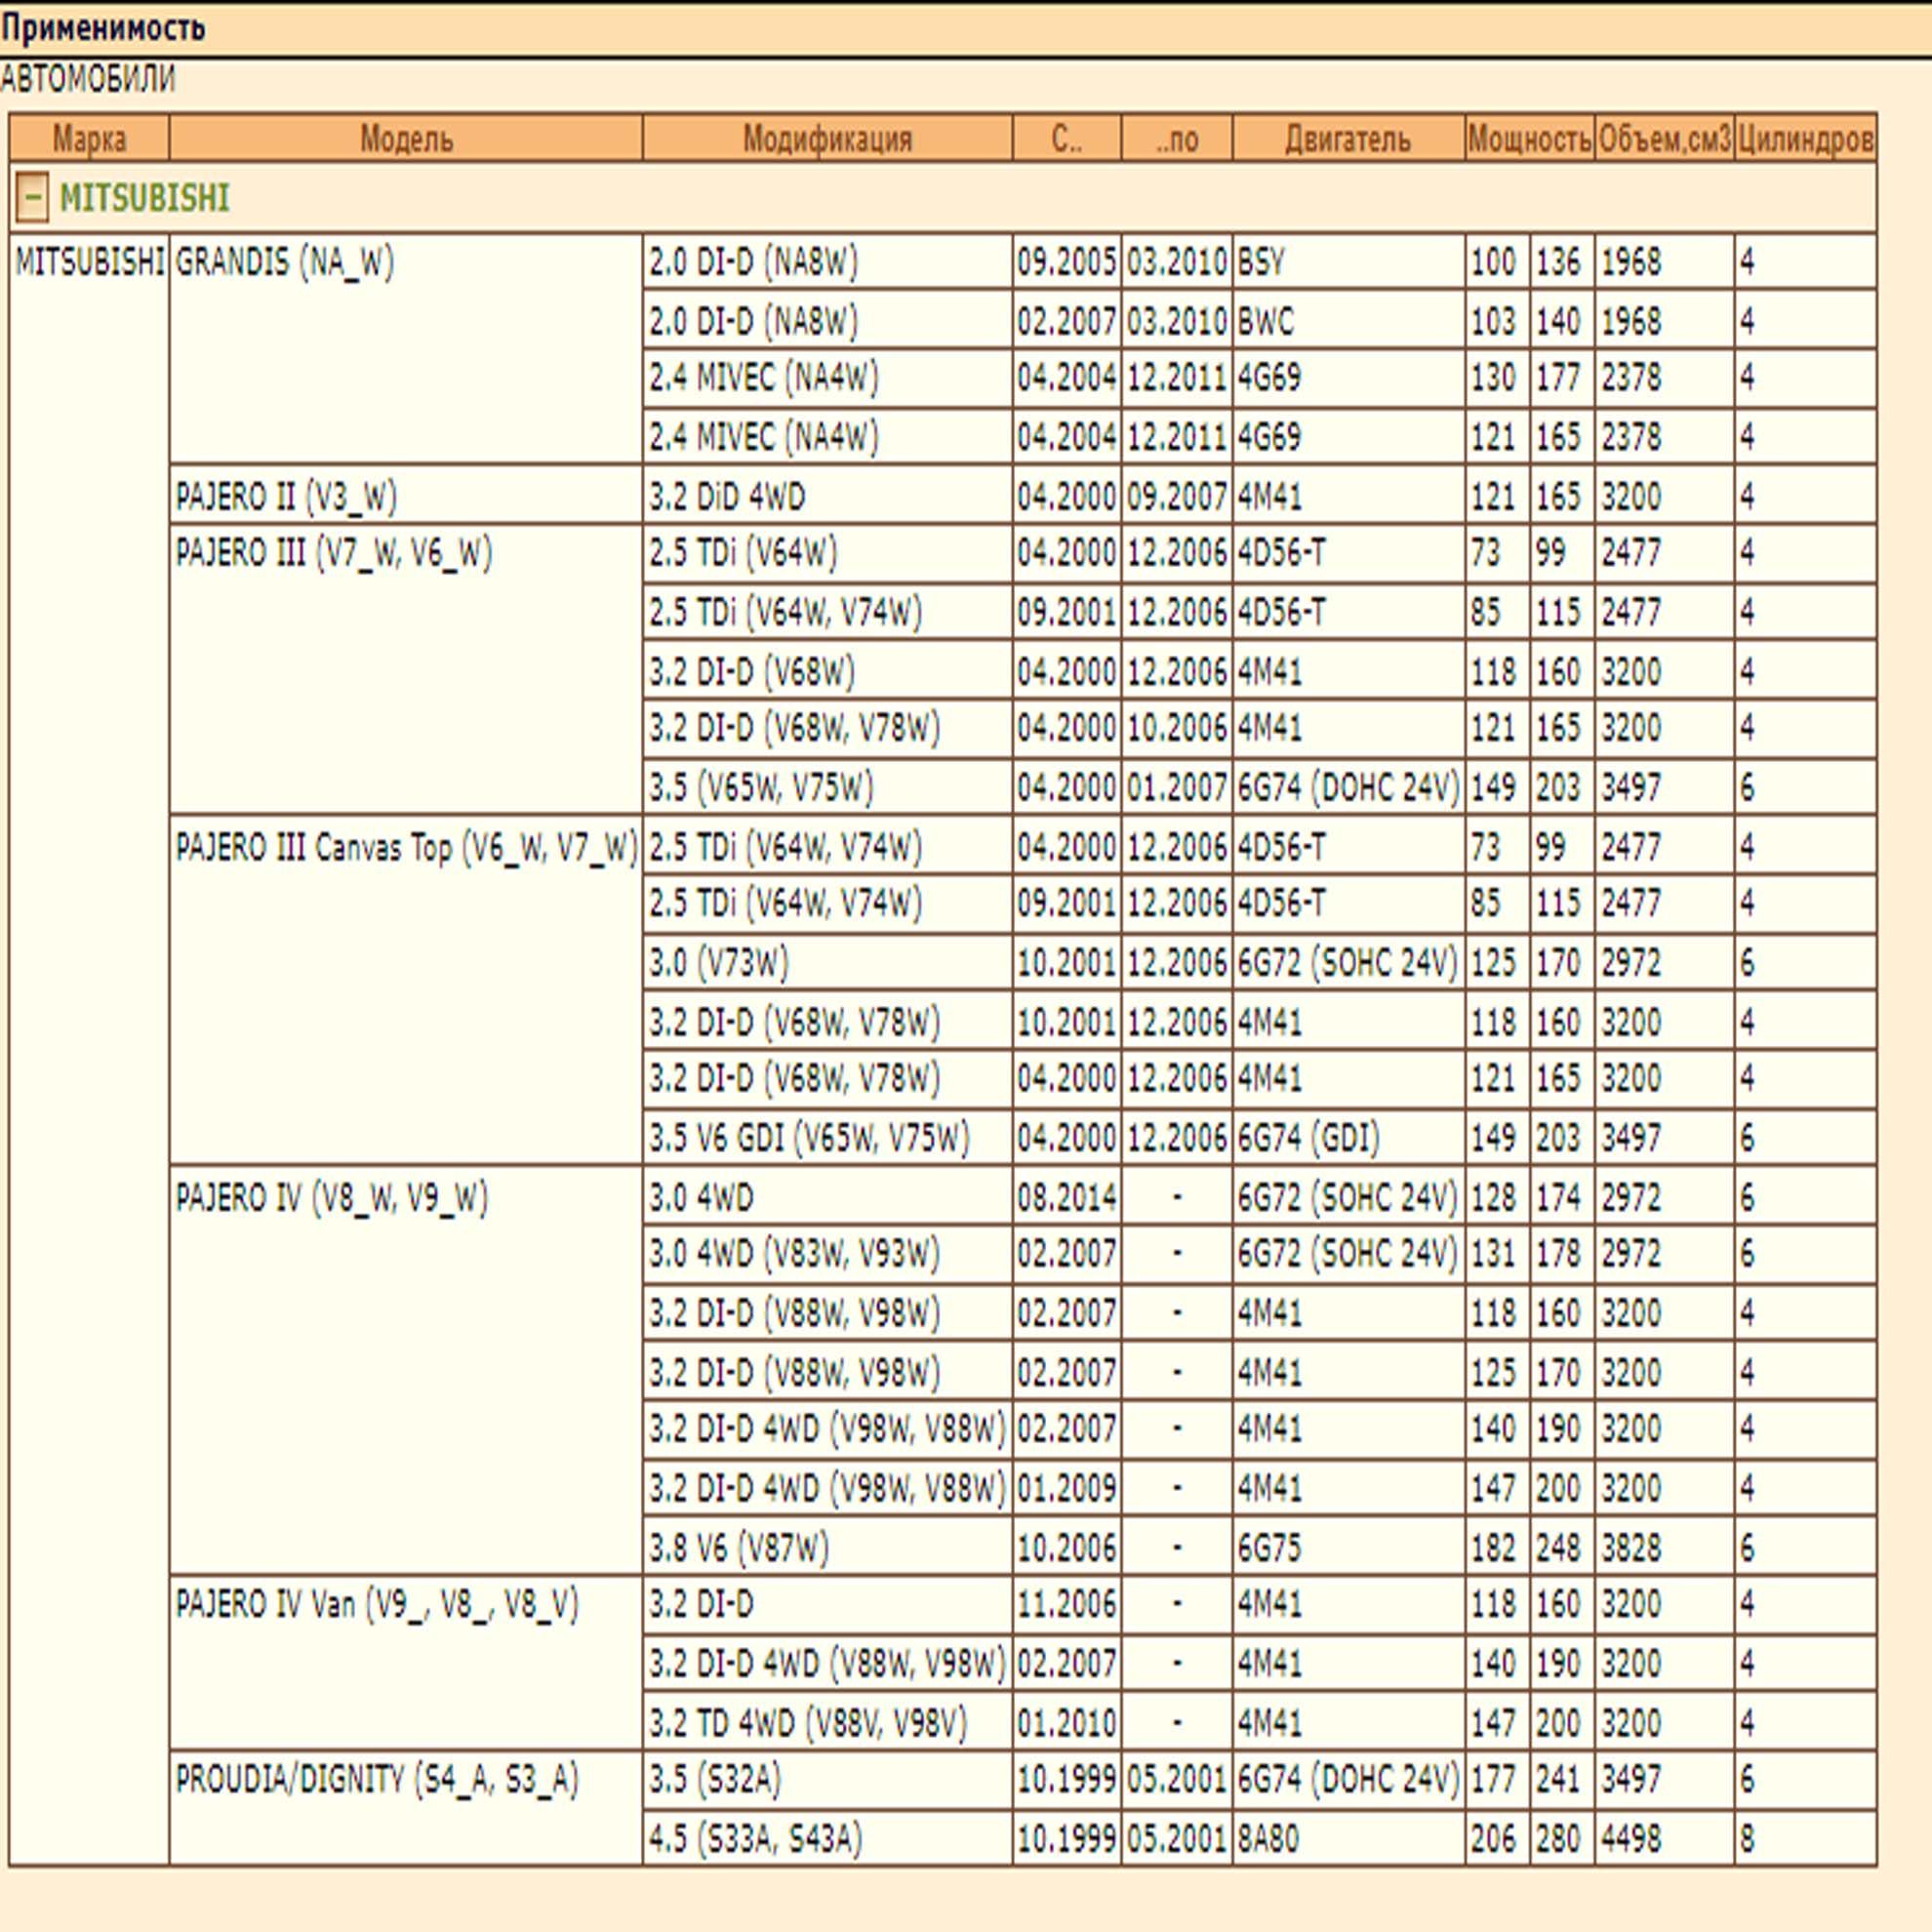Screen dimensions: 1932x1932
Task: Click the 6G74 (GDI) engine cell
Action: [1349, 1137]
